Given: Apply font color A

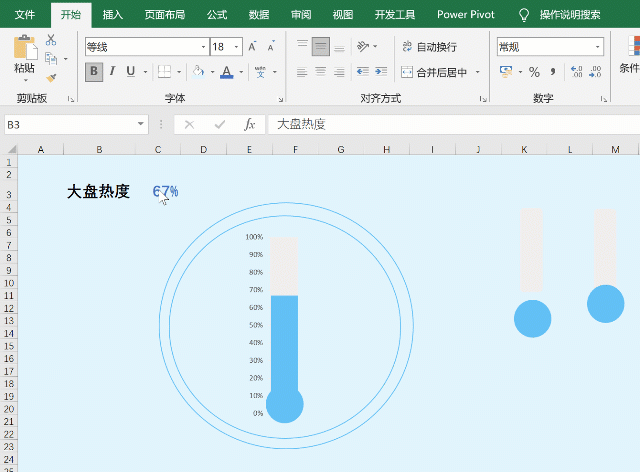Looking at the screenshot, I should pyautogui.click(x=227, y=72).
